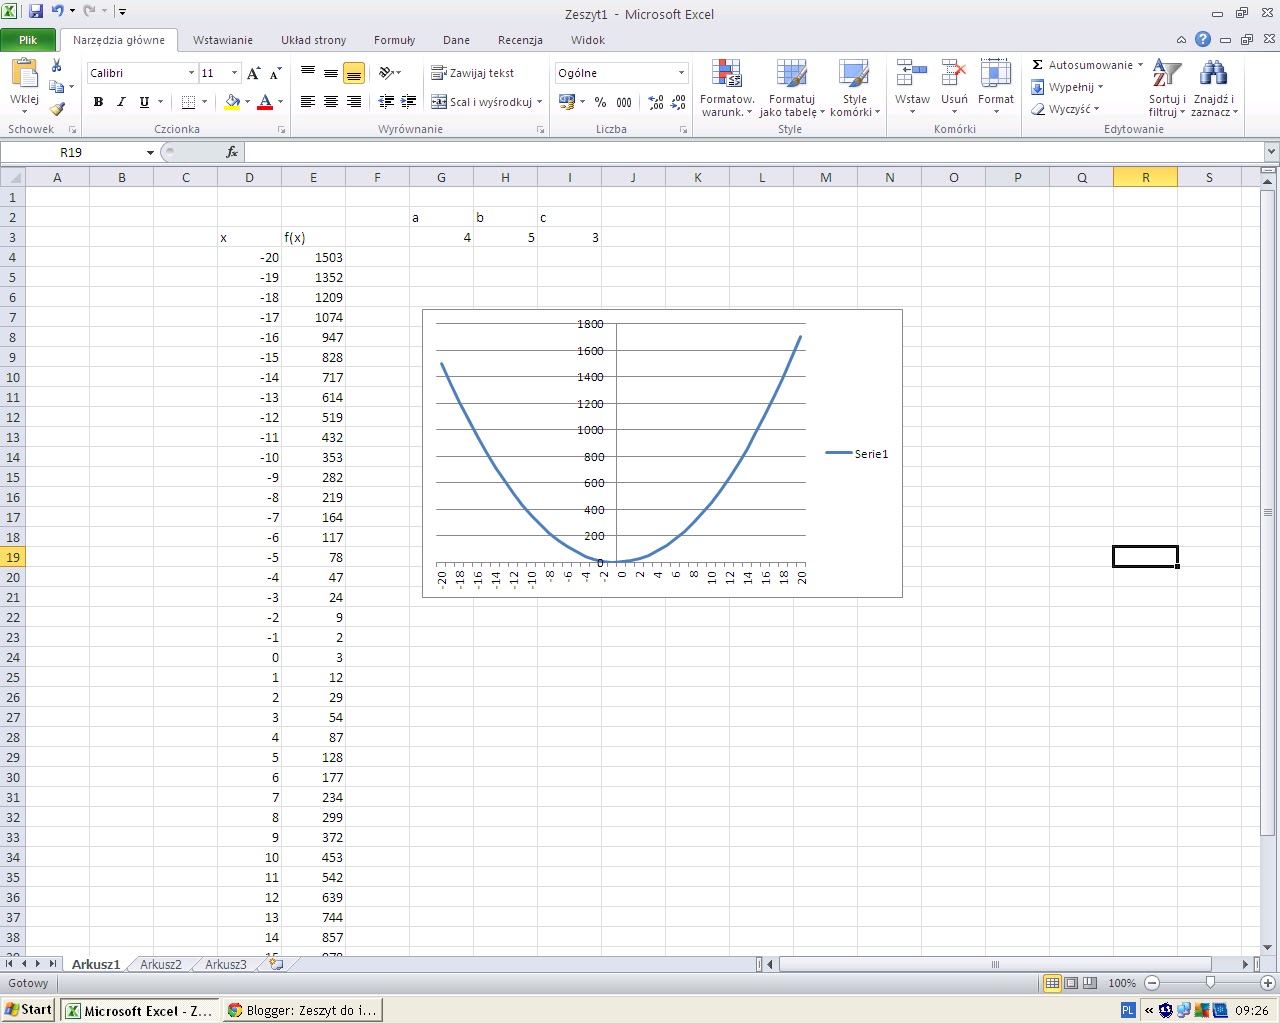Click the conditional formatting icon
This screenshot has width=1280, height=1024.
[727, 75]
